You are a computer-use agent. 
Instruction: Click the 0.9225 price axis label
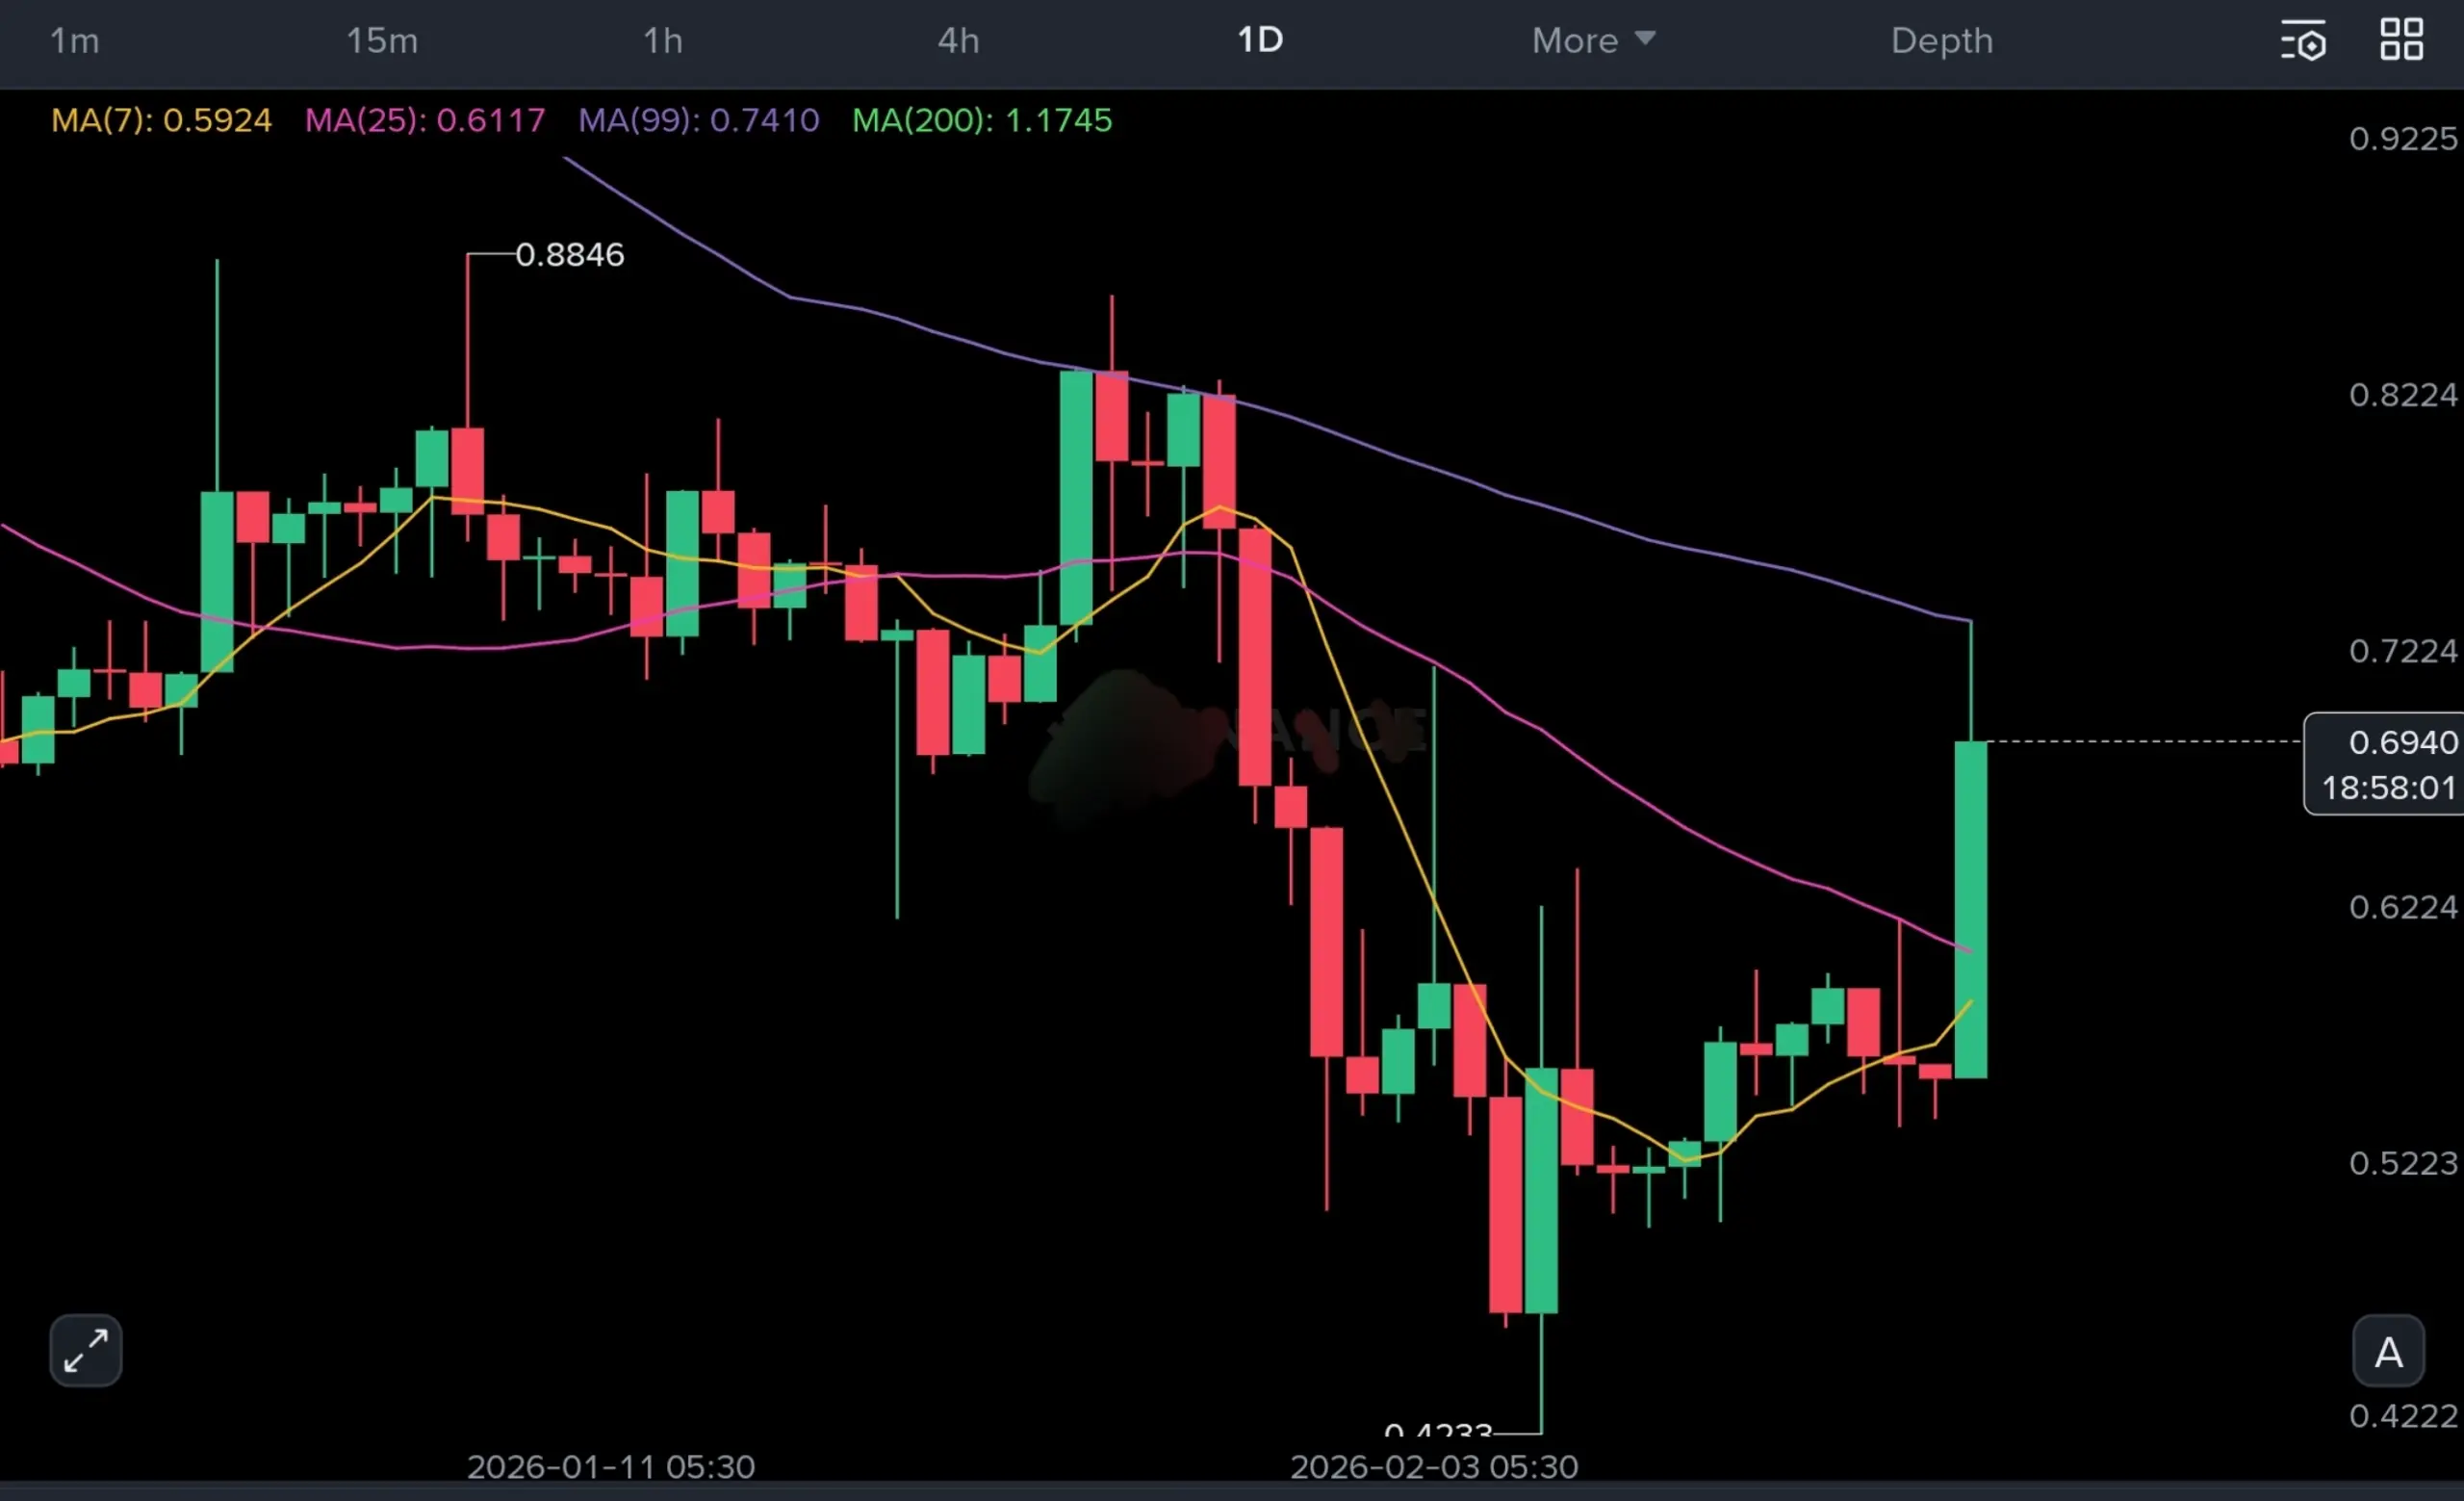tap(2402, 139)
